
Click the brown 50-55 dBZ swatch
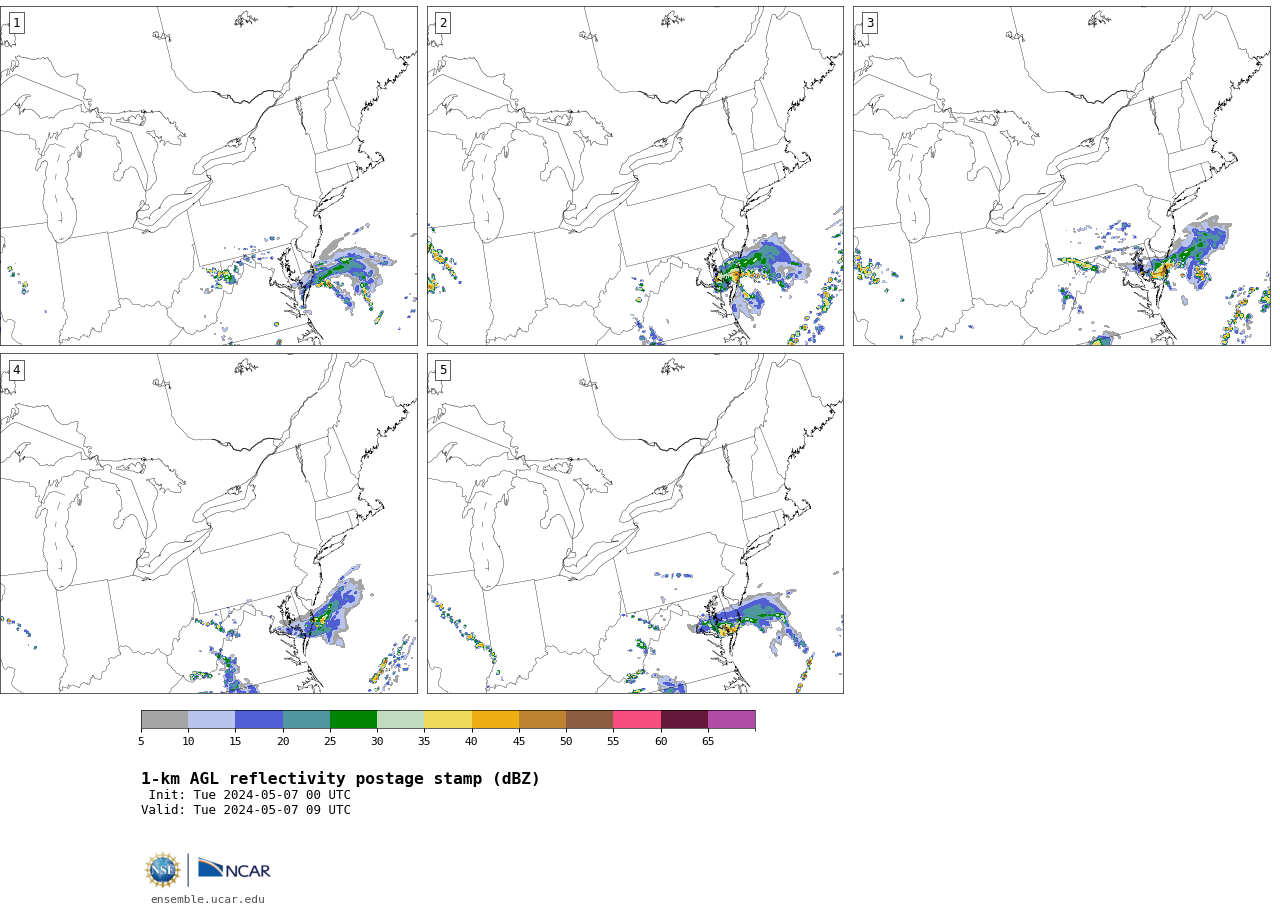[589, 720]
